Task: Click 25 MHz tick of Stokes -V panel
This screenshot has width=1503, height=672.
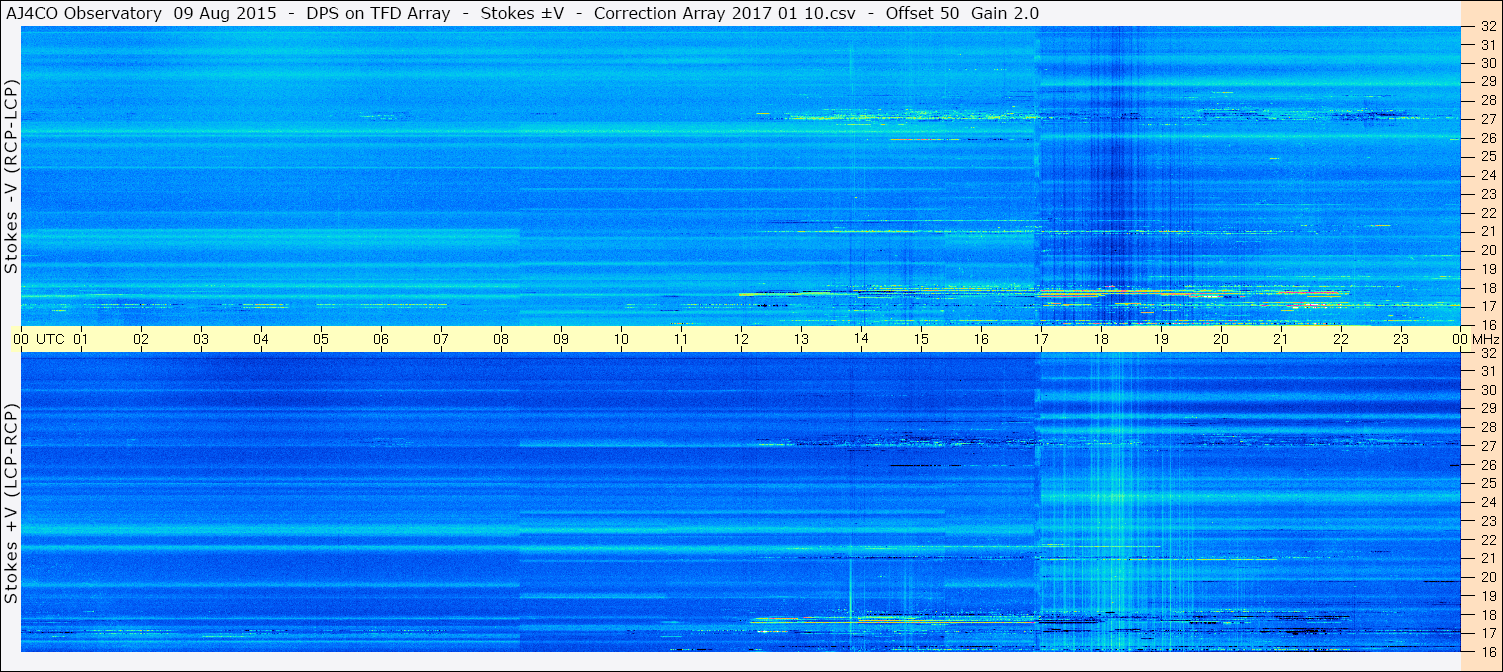Action: click(1487, 156)
